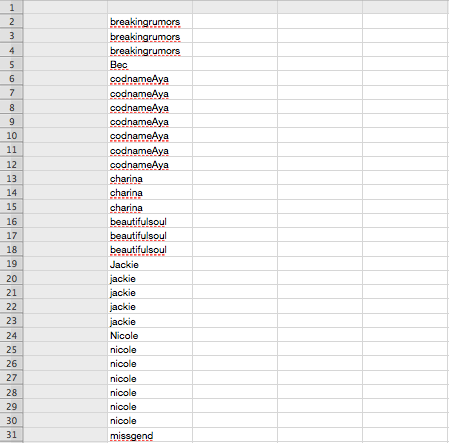Click the codnameAya cell in row 6
Image resolution: width=449 pixels, height=443 pixels.
(150, 78)
